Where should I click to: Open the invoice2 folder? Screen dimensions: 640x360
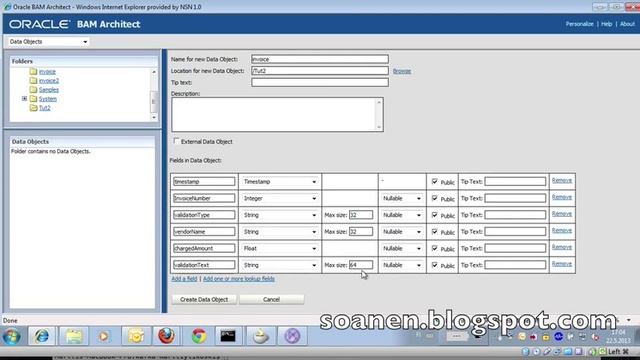click(x=49, y=81)
